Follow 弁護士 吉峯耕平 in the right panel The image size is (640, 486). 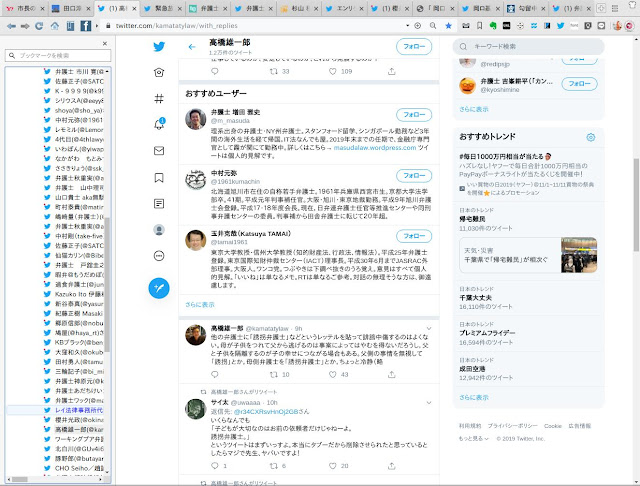click(x=580, y=84)
